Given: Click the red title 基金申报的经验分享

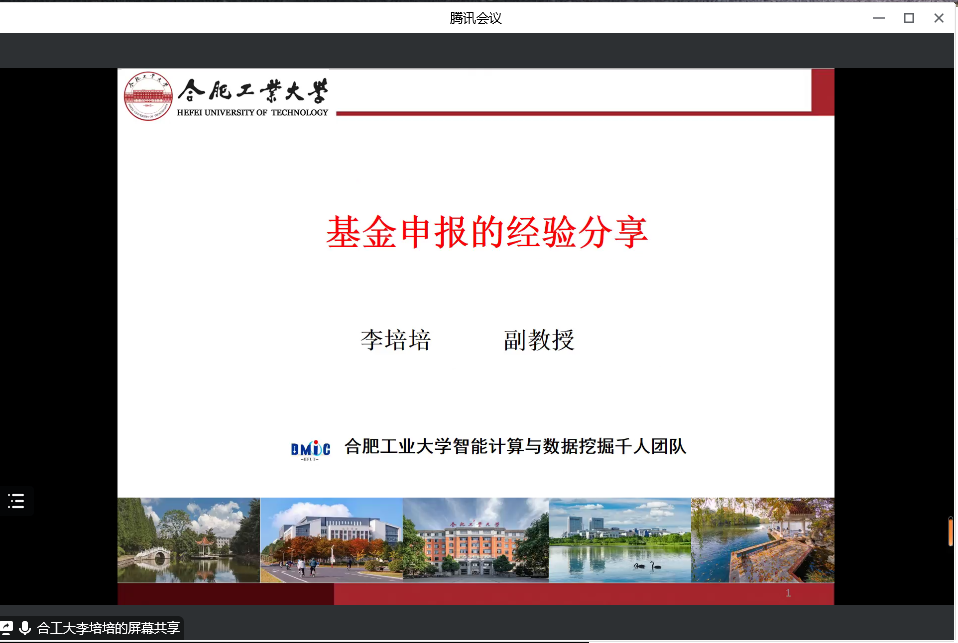Looking at the screenshot, I should (x=487, y=232).
